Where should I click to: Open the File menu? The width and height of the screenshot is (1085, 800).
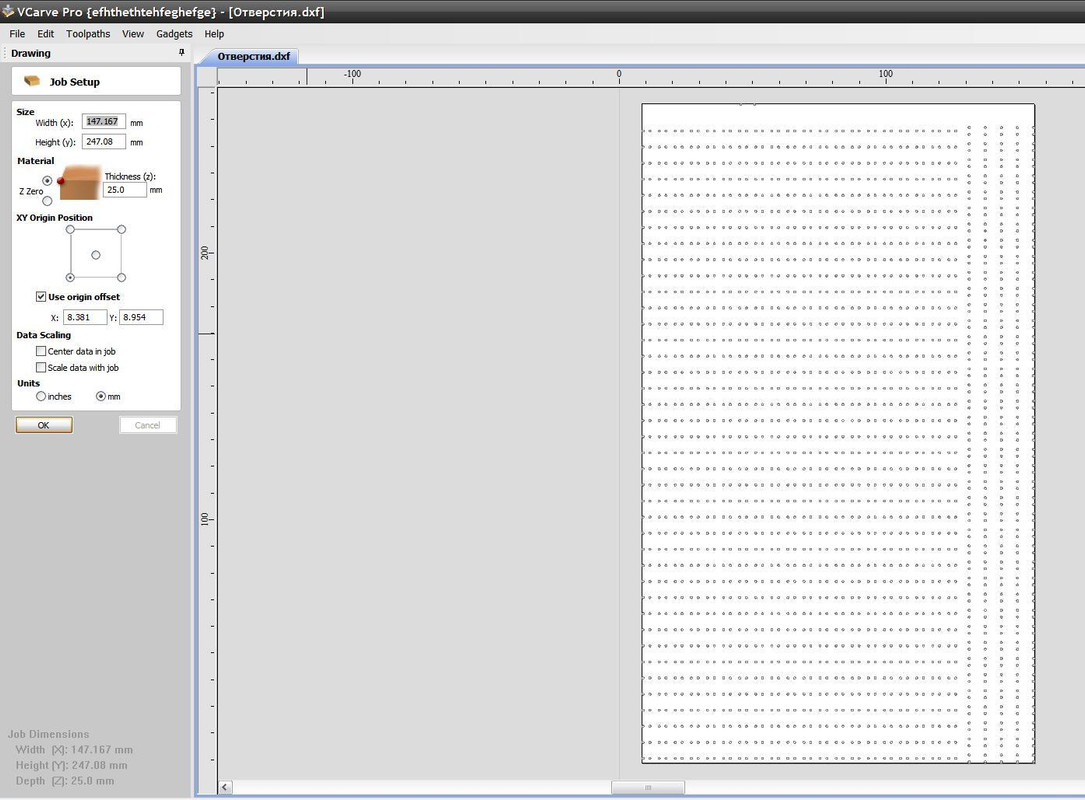click(17, 34)
